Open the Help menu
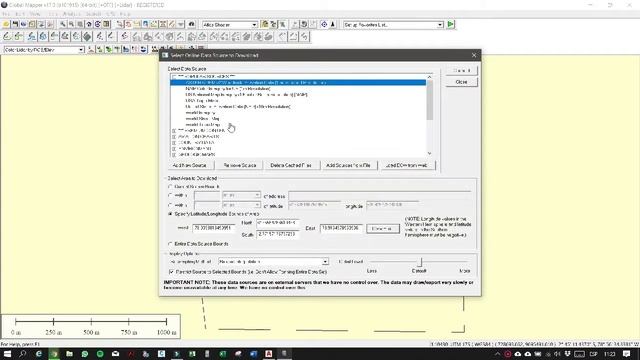This screenshot has height=360, width=640. tap(125, 14)
